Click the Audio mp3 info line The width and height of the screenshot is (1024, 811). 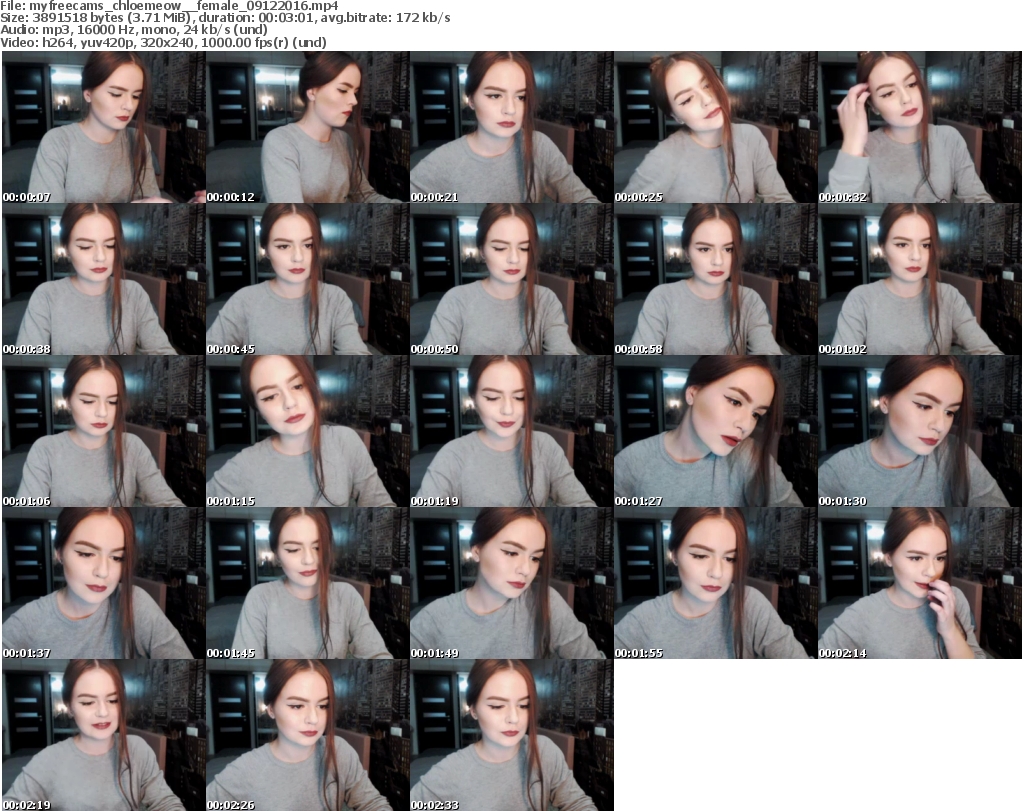coord(134,30)
